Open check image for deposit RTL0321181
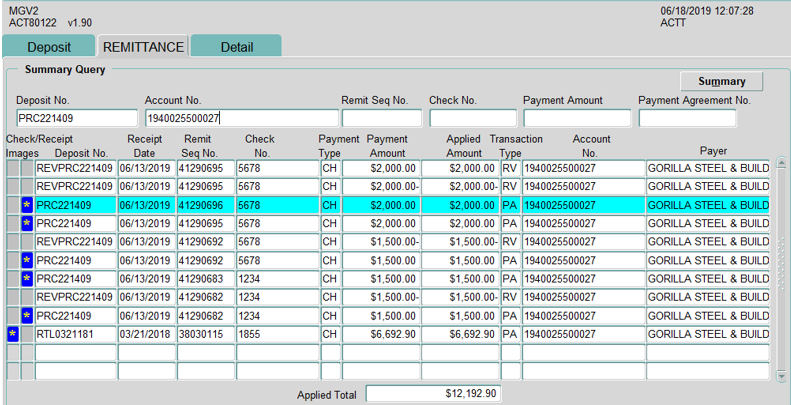791x405 pixels. point(13,333)
